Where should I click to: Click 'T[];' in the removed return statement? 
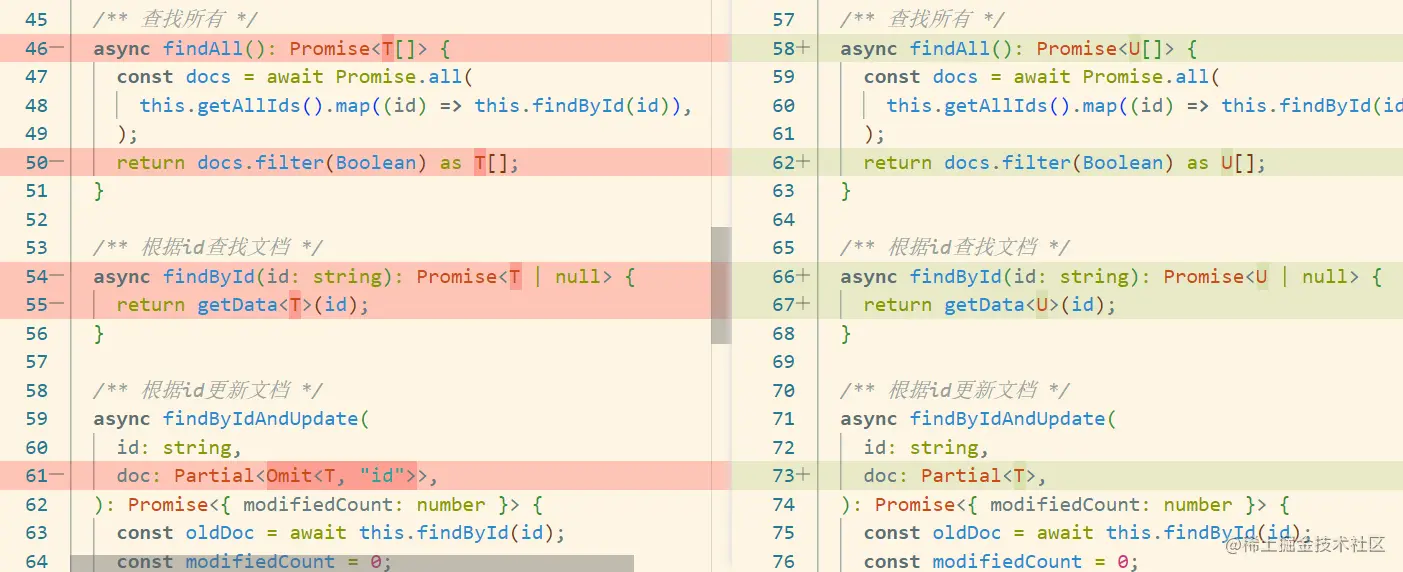pos(497,162)
